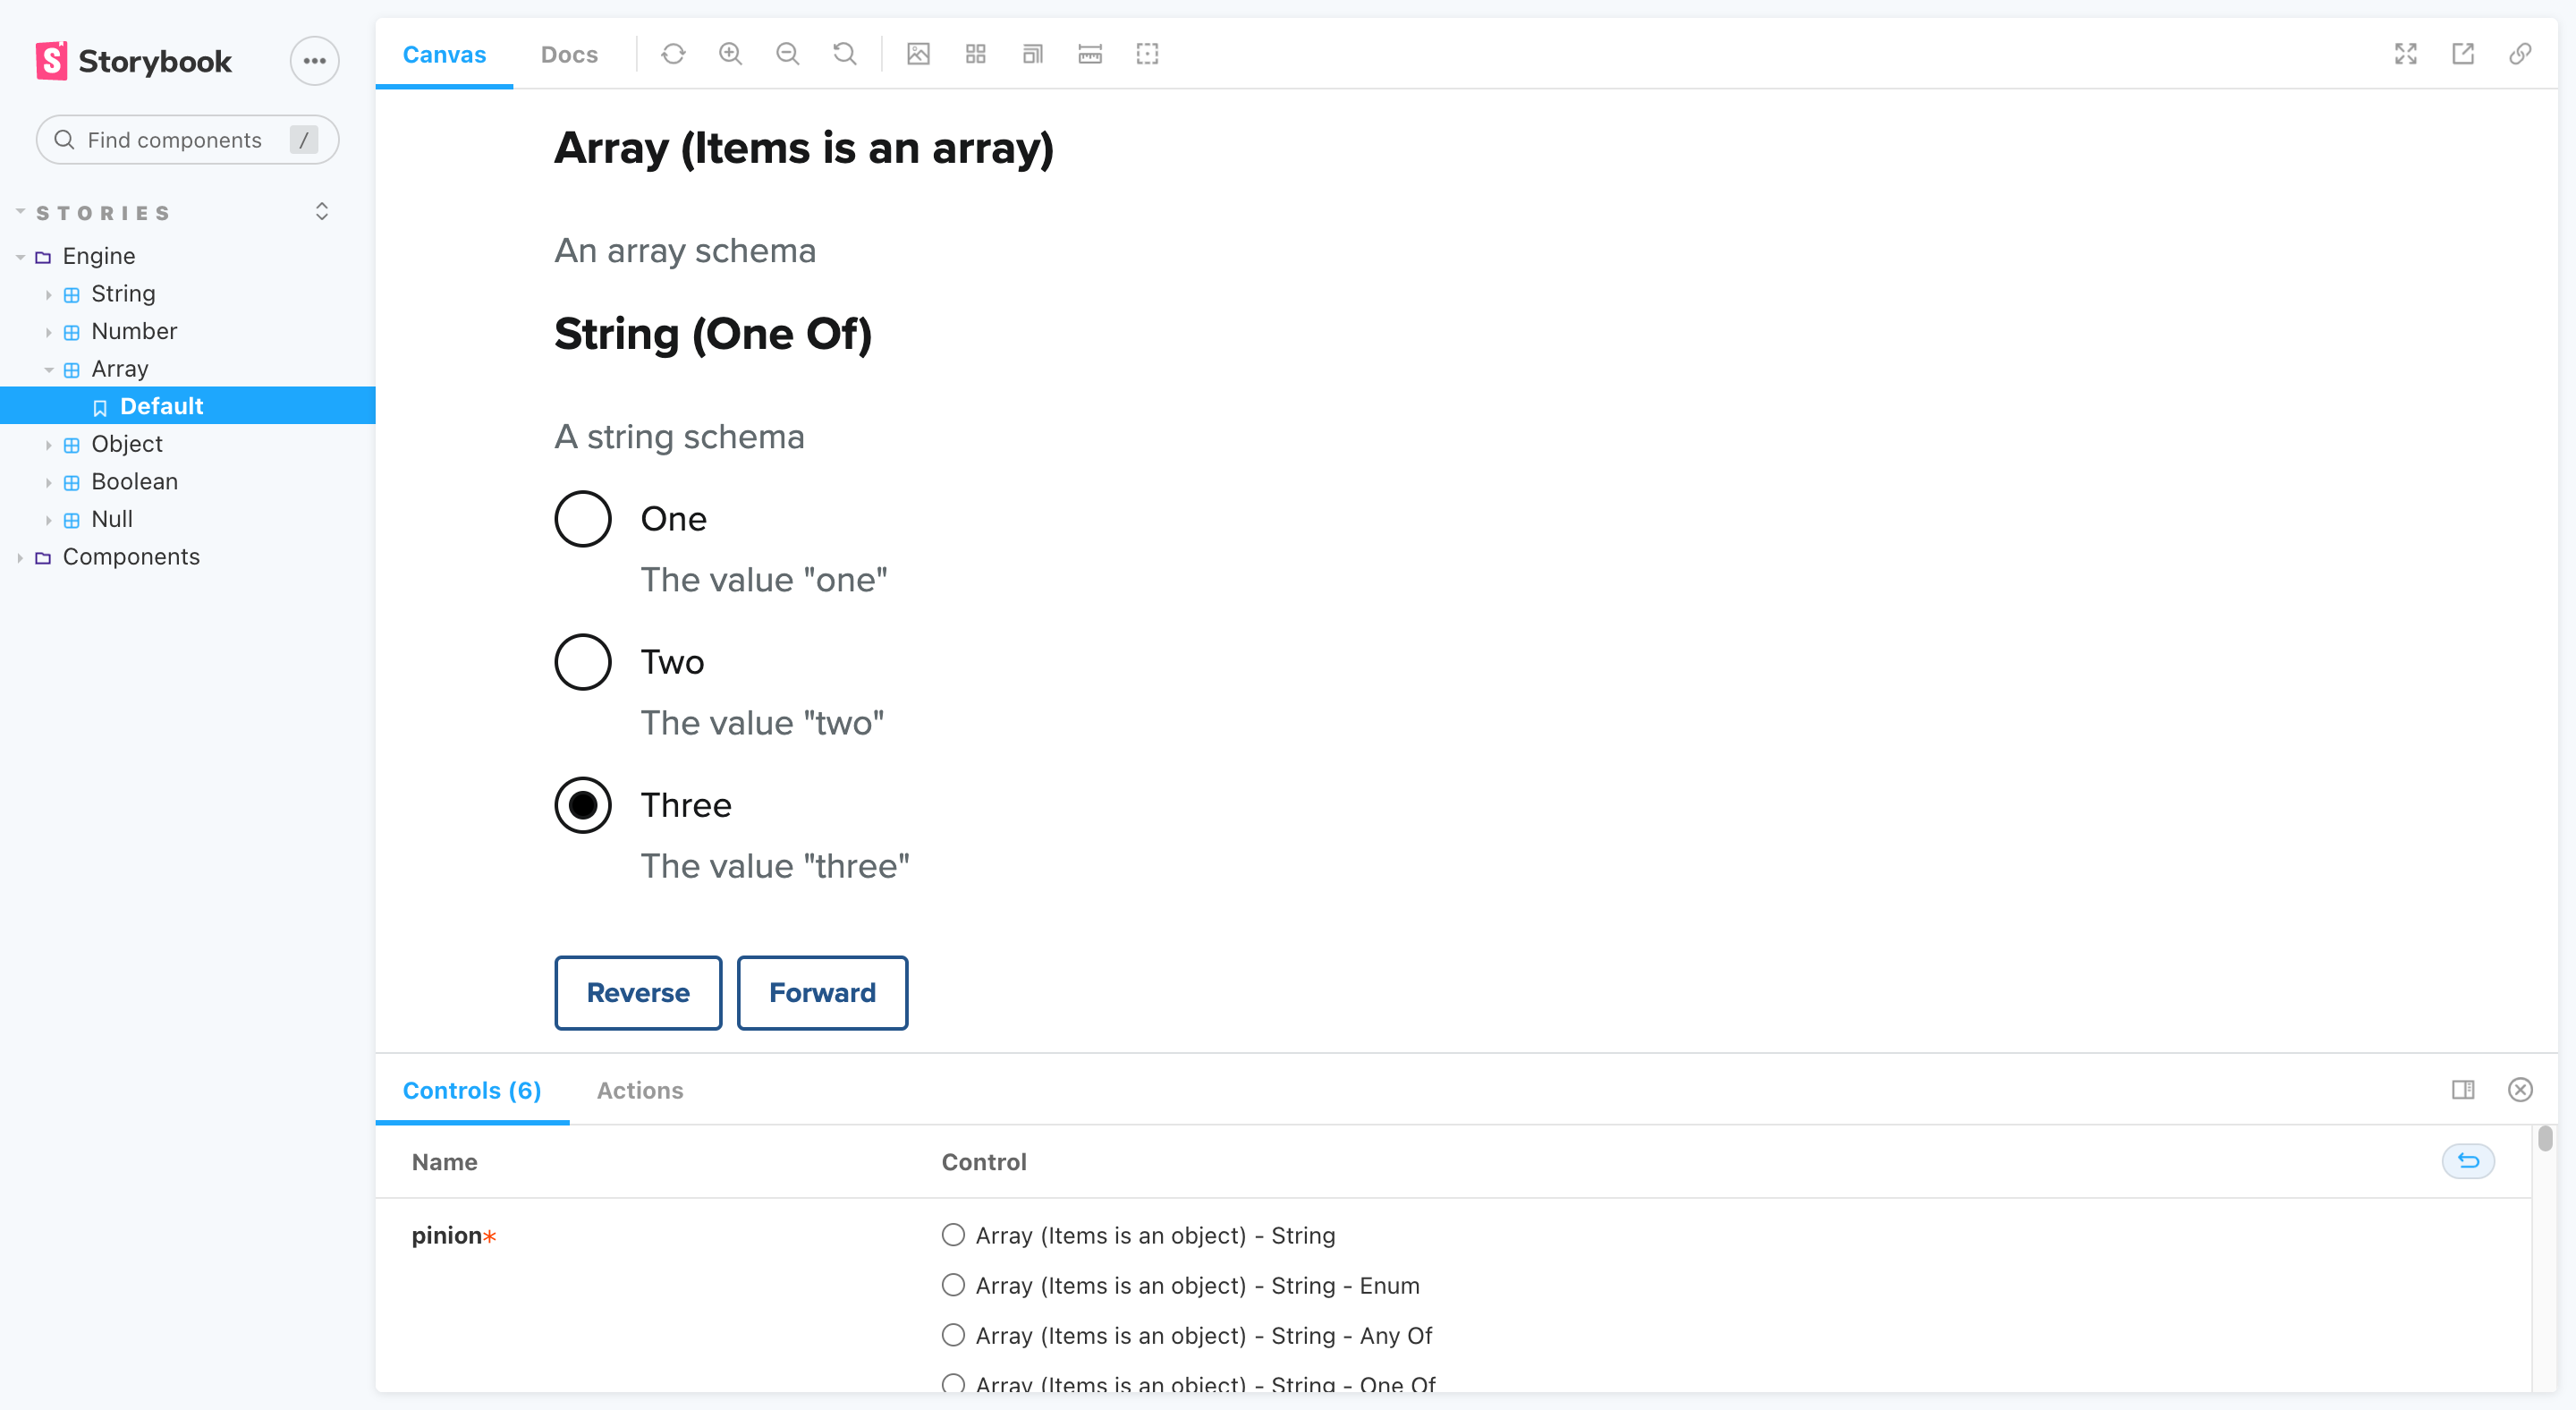
Task: Change preview background using image icon
Action: (x=918, y=54)
